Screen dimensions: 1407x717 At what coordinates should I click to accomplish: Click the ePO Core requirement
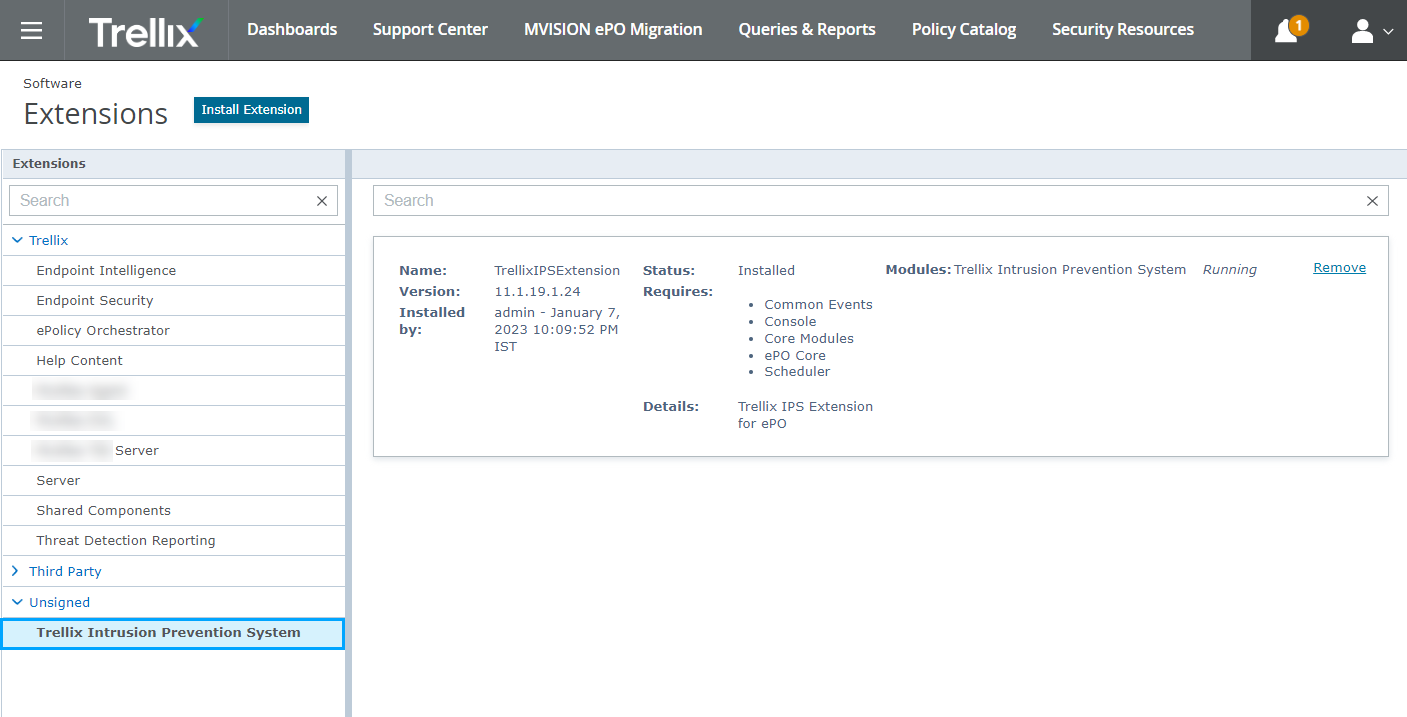point(795,356)
